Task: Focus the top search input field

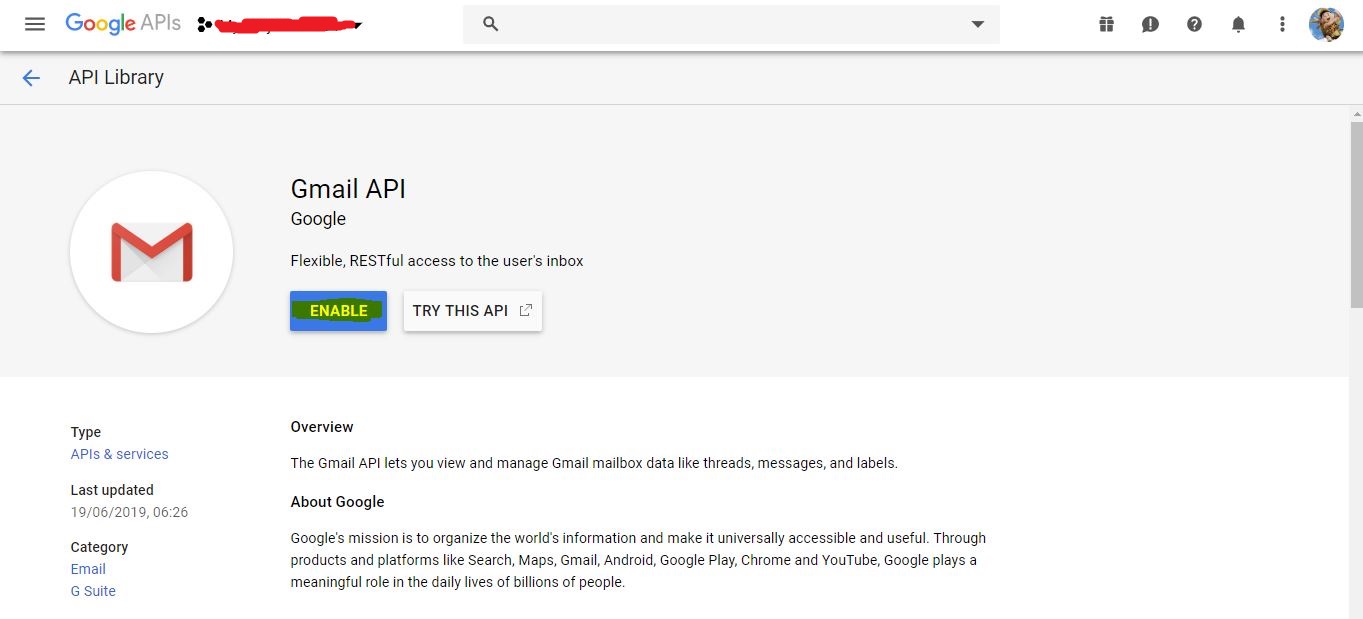Action: (x=731, y=24)
